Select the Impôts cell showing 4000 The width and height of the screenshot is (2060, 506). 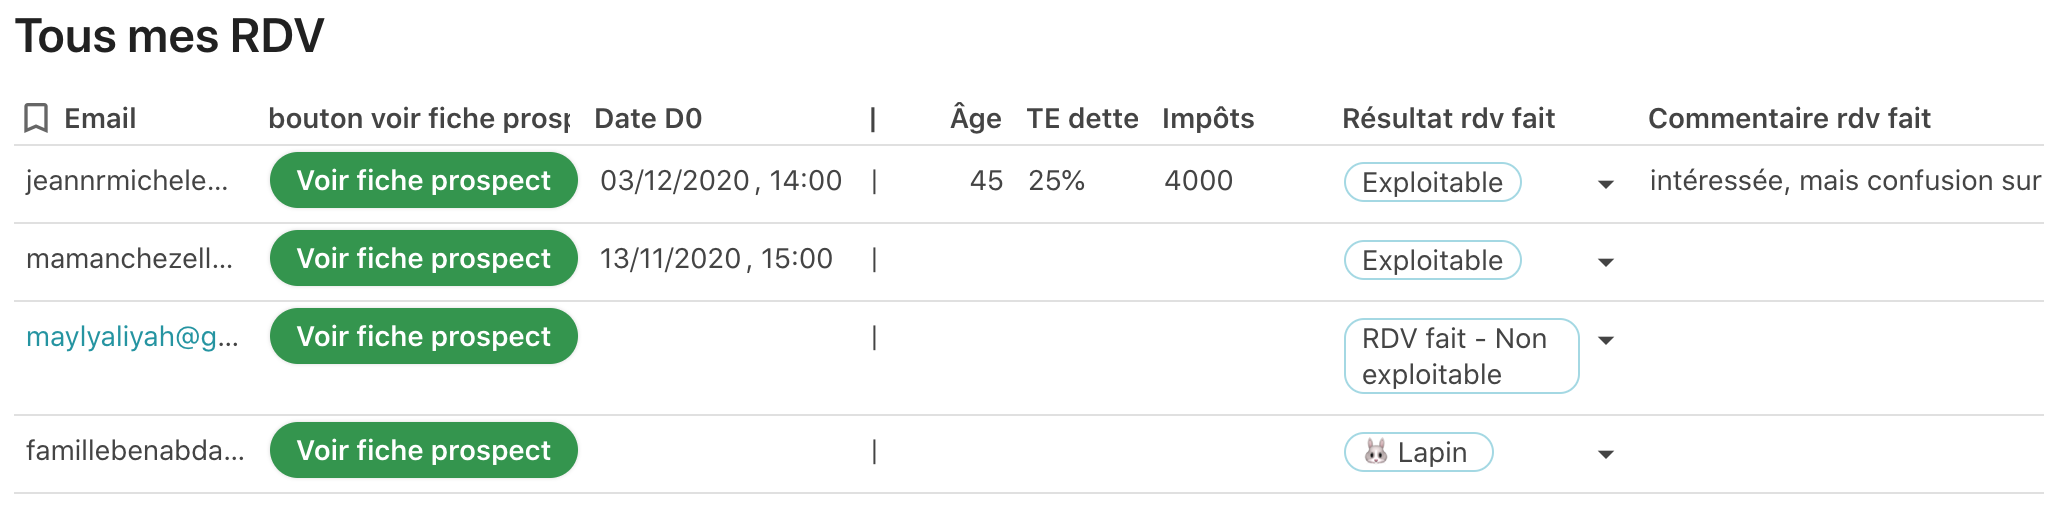(x=1198, y=181)
